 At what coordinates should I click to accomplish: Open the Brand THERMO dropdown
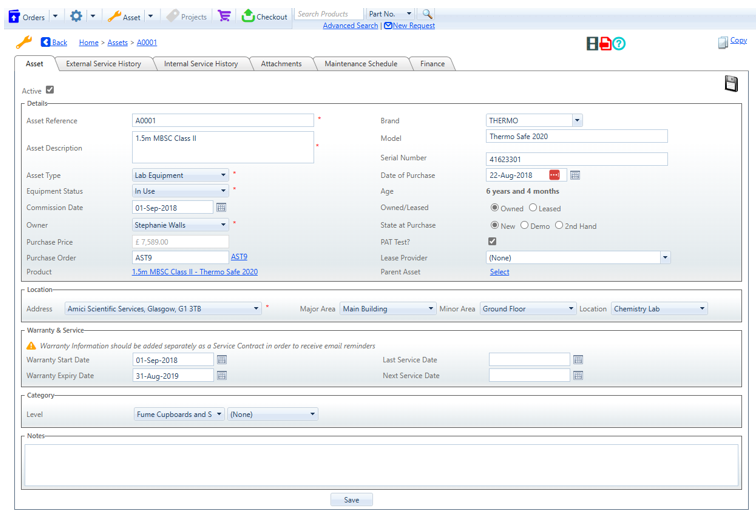coord(577,121)
